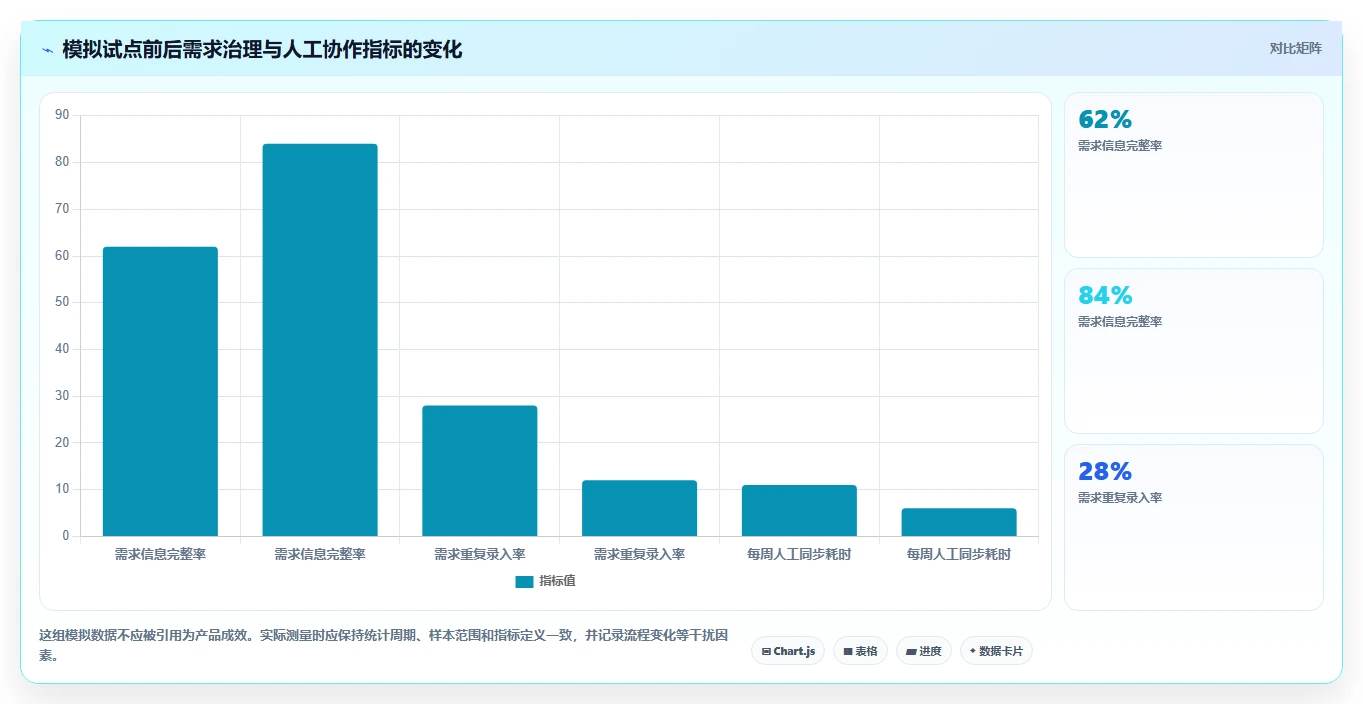Click the y-axis value 90
This screenshot has height=704, width=1363.
click(62, 115)
